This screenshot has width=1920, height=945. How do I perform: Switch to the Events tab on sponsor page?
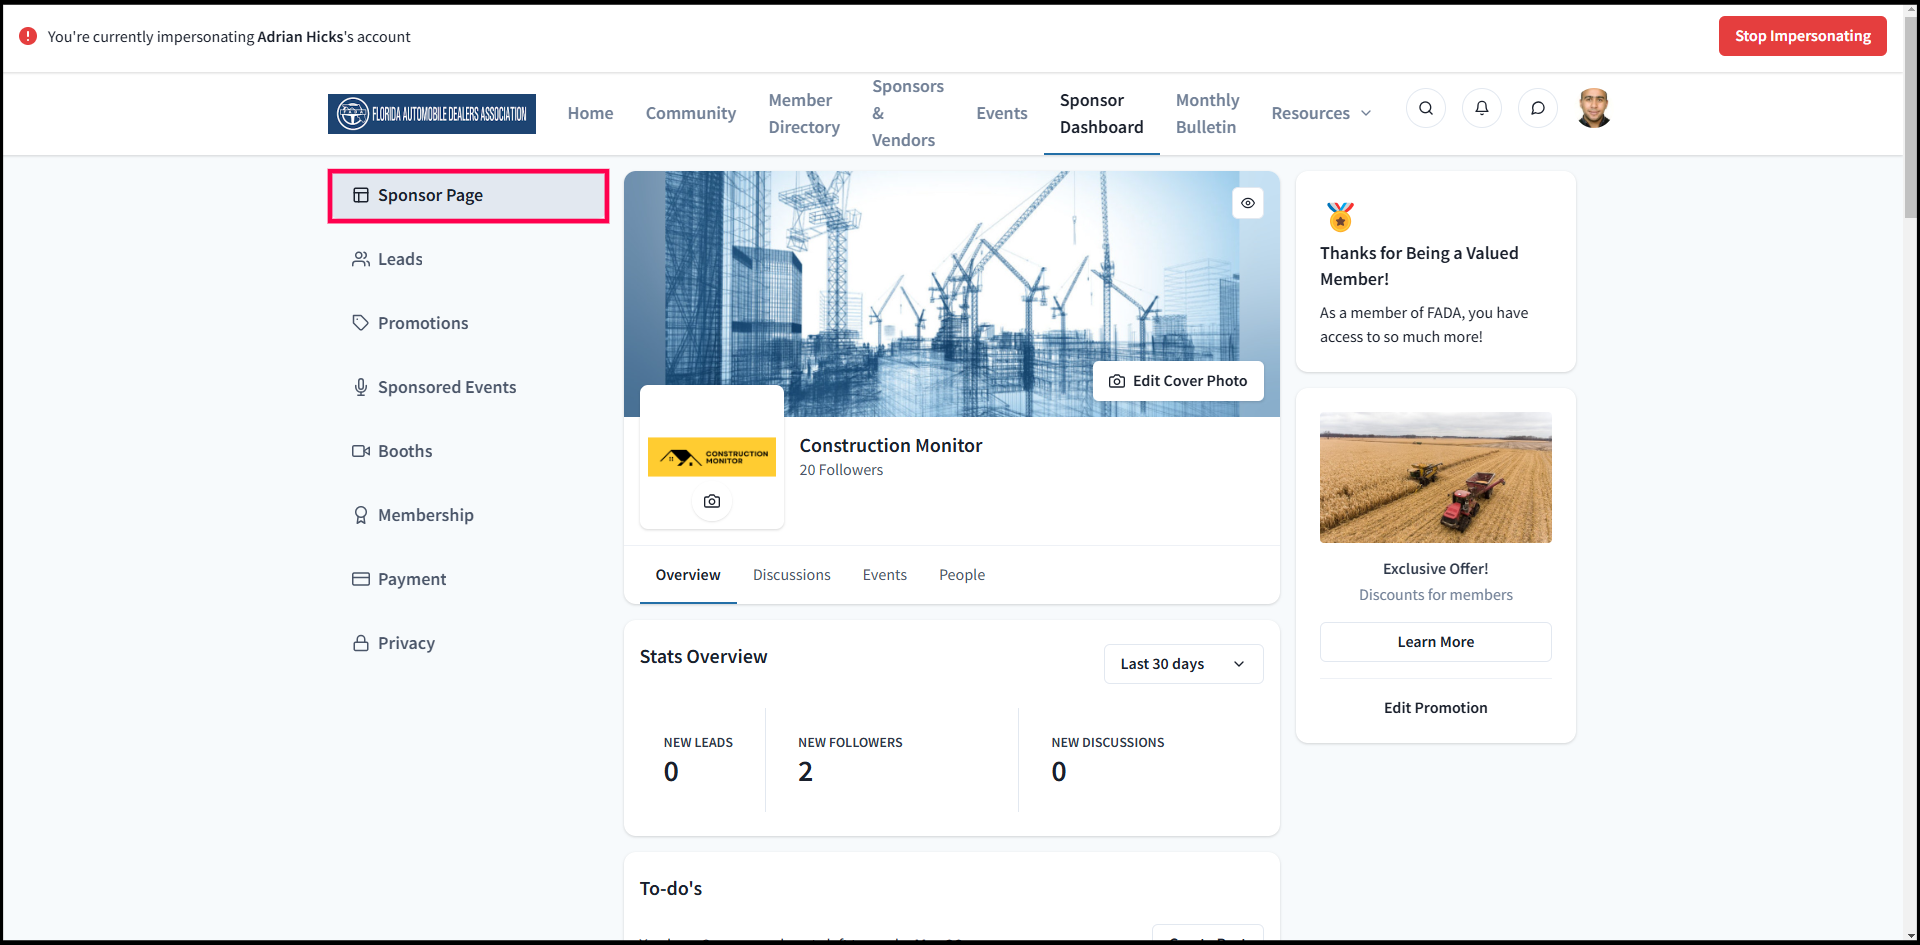pos(885,575)
